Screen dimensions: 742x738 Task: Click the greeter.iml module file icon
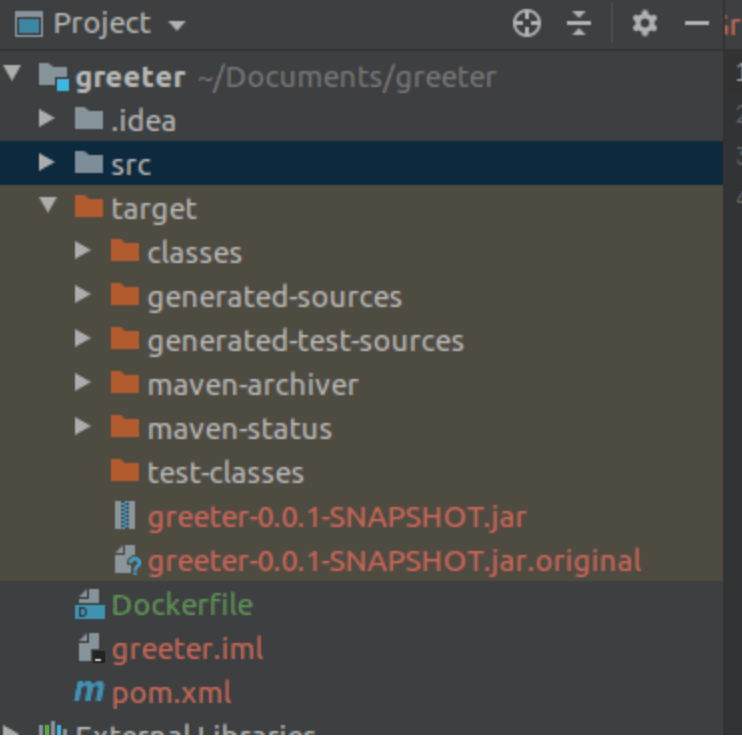[90, 649]
